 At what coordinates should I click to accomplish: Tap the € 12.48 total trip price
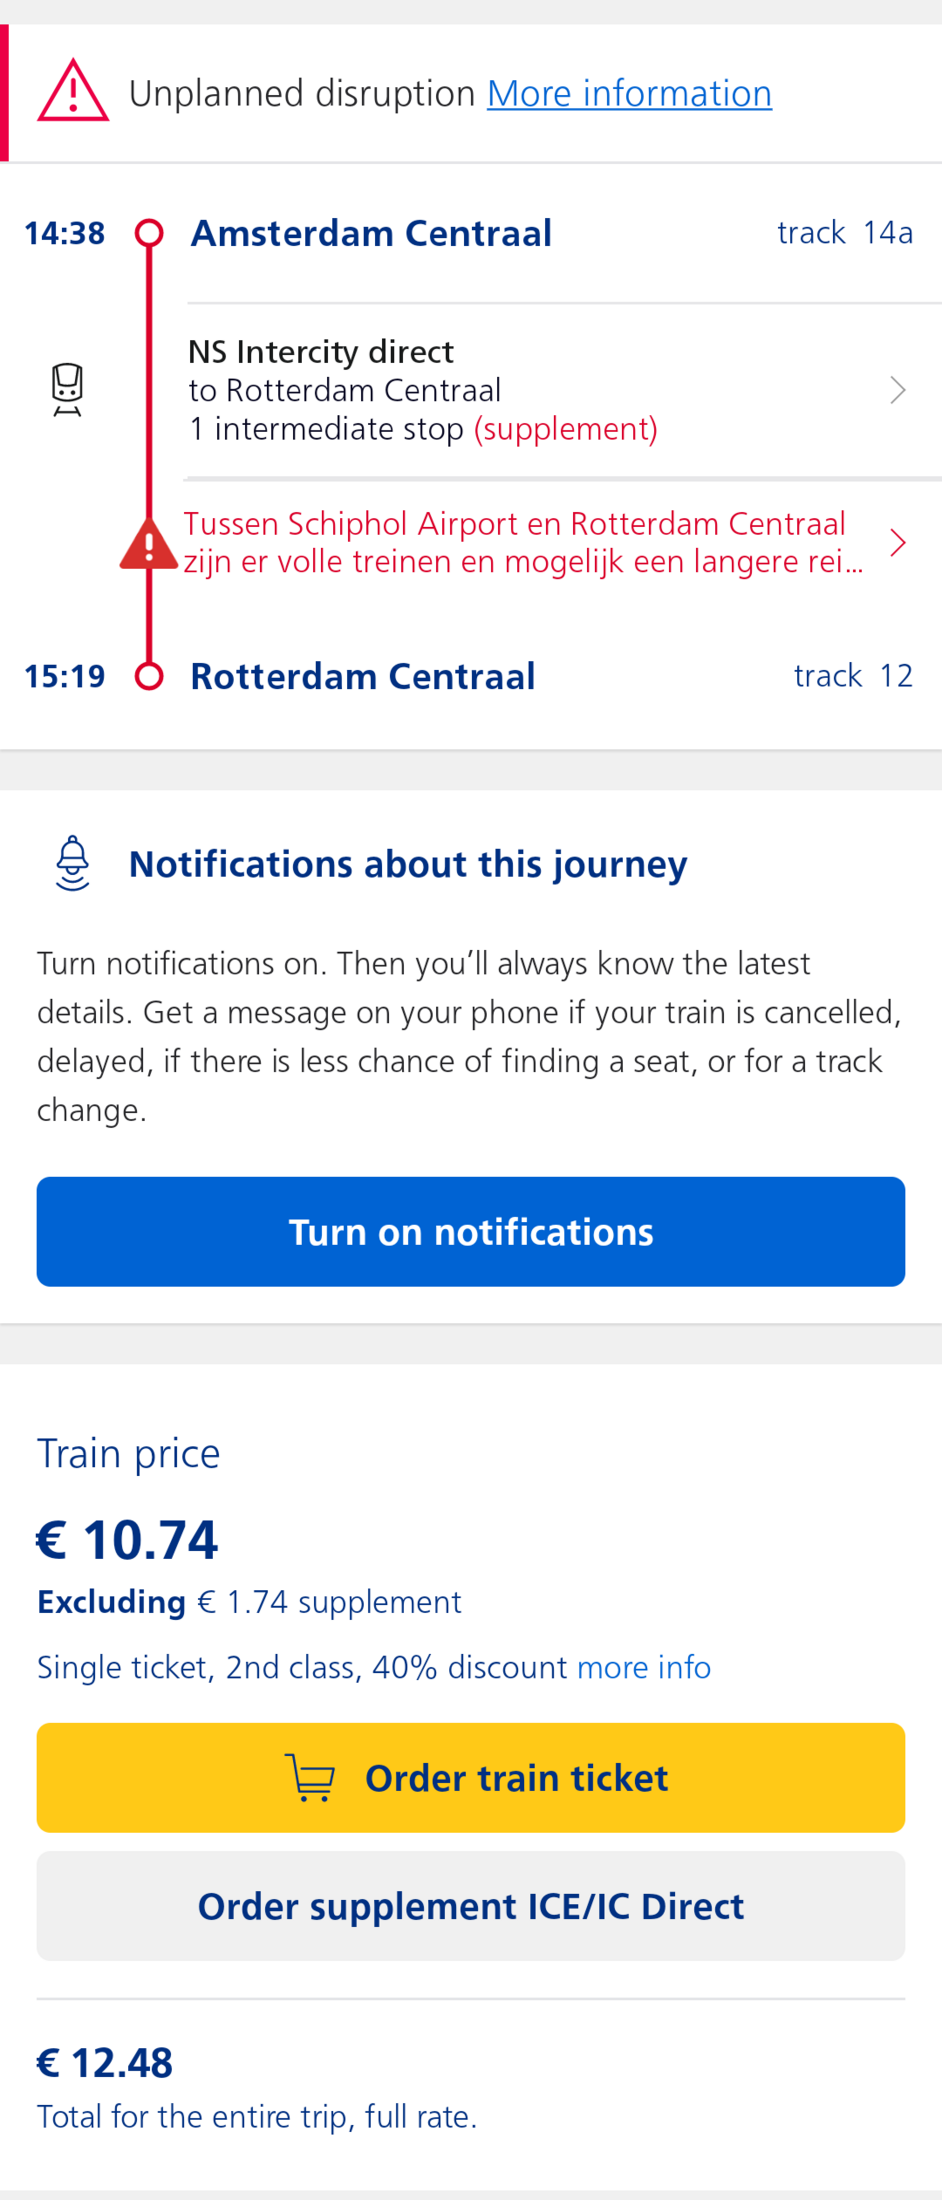(105, 2063)
